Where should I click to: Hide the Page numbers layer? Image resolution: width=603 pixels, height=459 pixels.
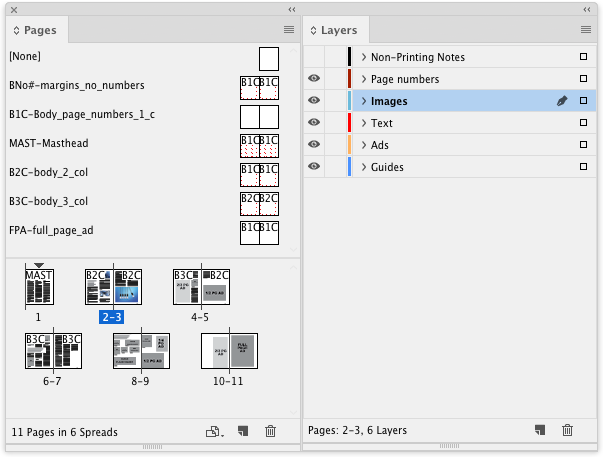click(x=314, y=78)
